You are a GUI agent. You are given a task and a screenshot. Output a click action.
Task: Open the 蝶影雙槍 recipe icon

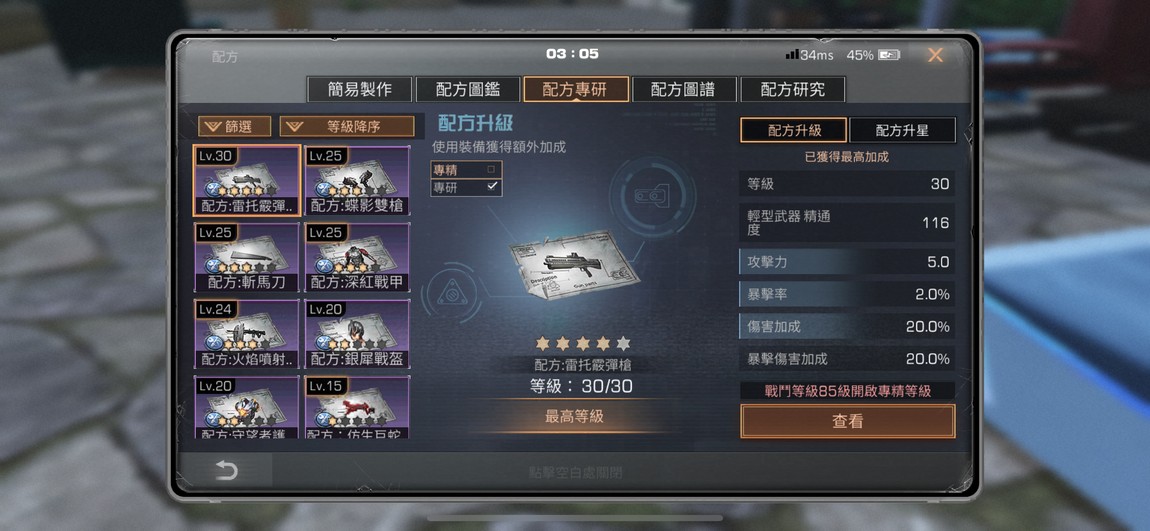coord(357,180)
